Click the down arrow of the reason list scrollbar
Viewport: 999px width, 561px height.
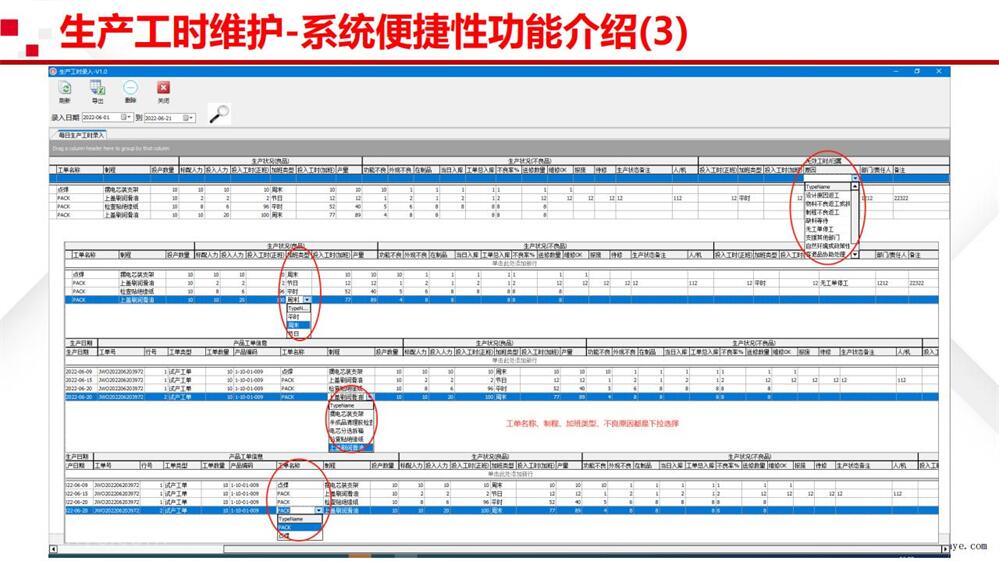click(x=855, y=255)
